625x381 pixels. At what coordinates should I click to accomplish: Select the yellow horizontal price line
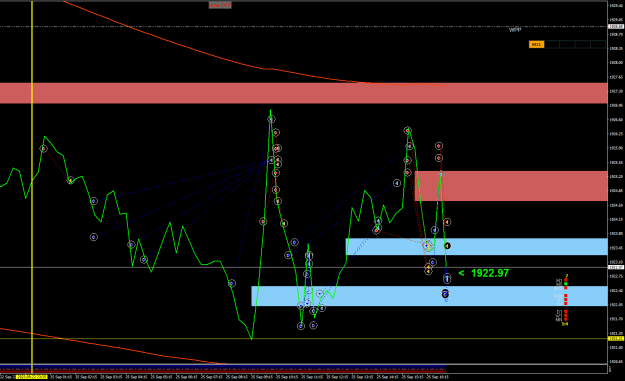point(303,339)
